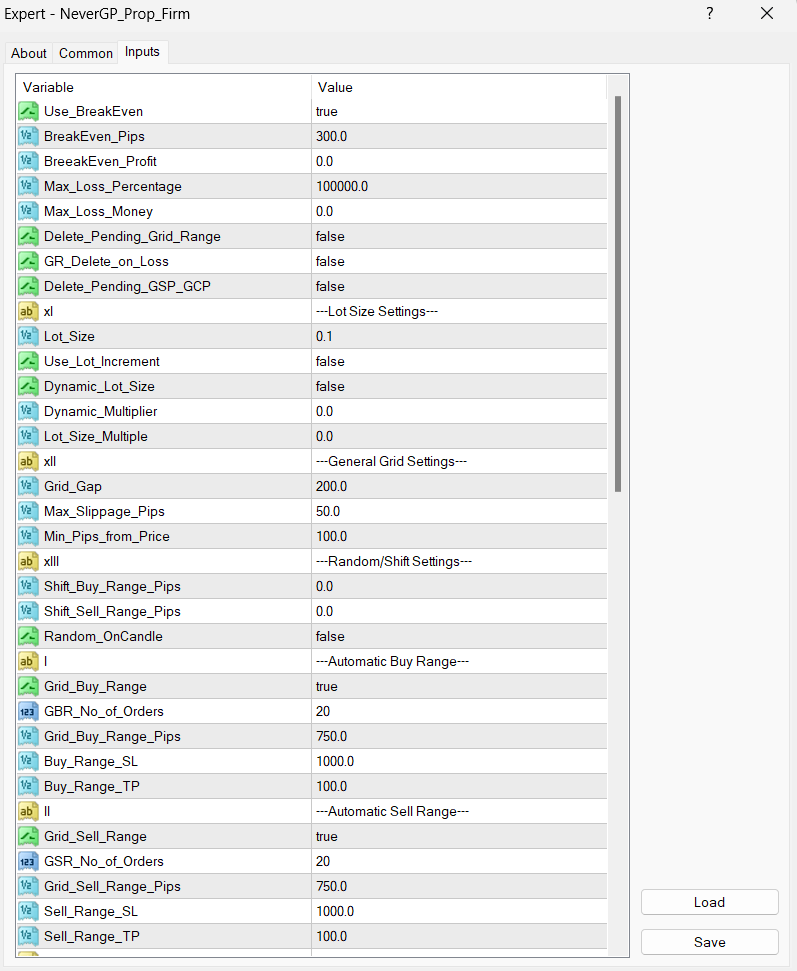Image resolution: width=797 pixels, height=971 pixels.
Task: Click the vertical scrollbar thumb
Action: pos(618,290)
